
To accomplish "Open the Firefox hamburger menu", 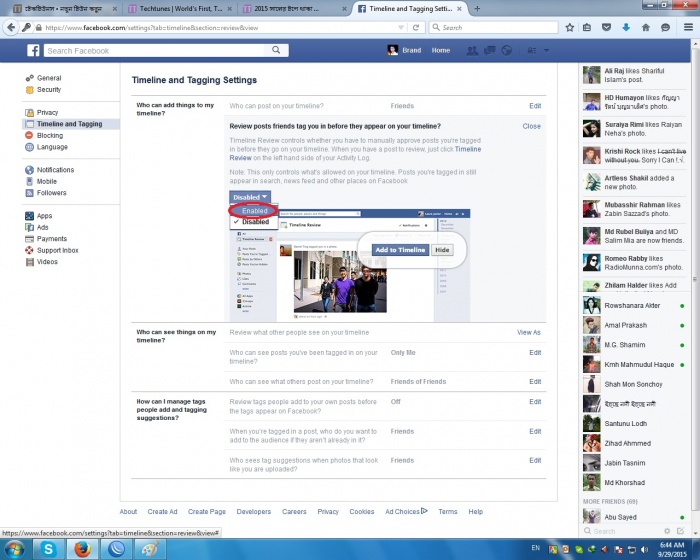I will point(688,28).
